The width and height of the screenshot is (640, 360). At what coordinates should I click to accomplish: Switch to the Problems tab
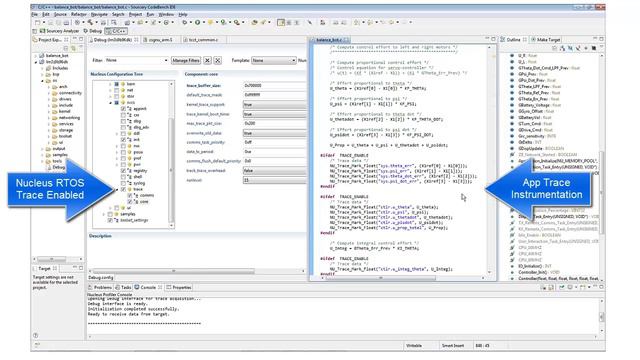pos(100,288)
